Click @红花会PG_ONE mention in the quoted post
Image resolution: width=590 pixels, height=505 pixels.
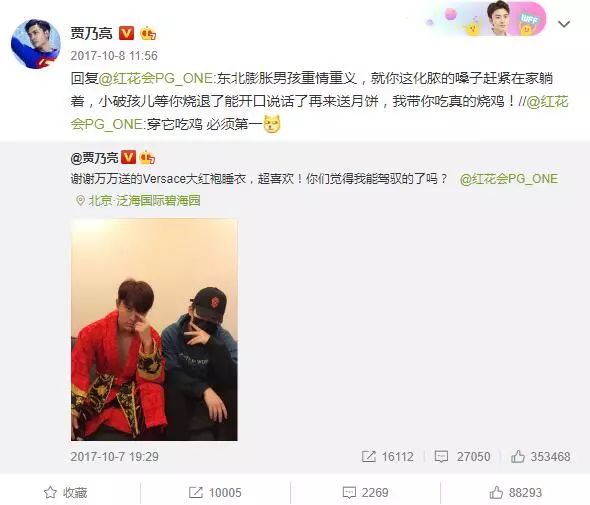[x=509, y=179]
